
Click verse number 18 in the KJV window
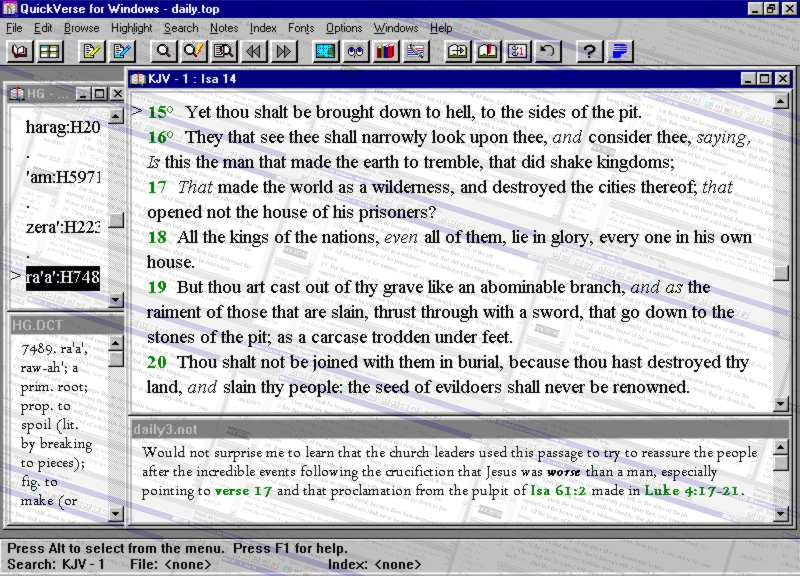tap(157, 237)
